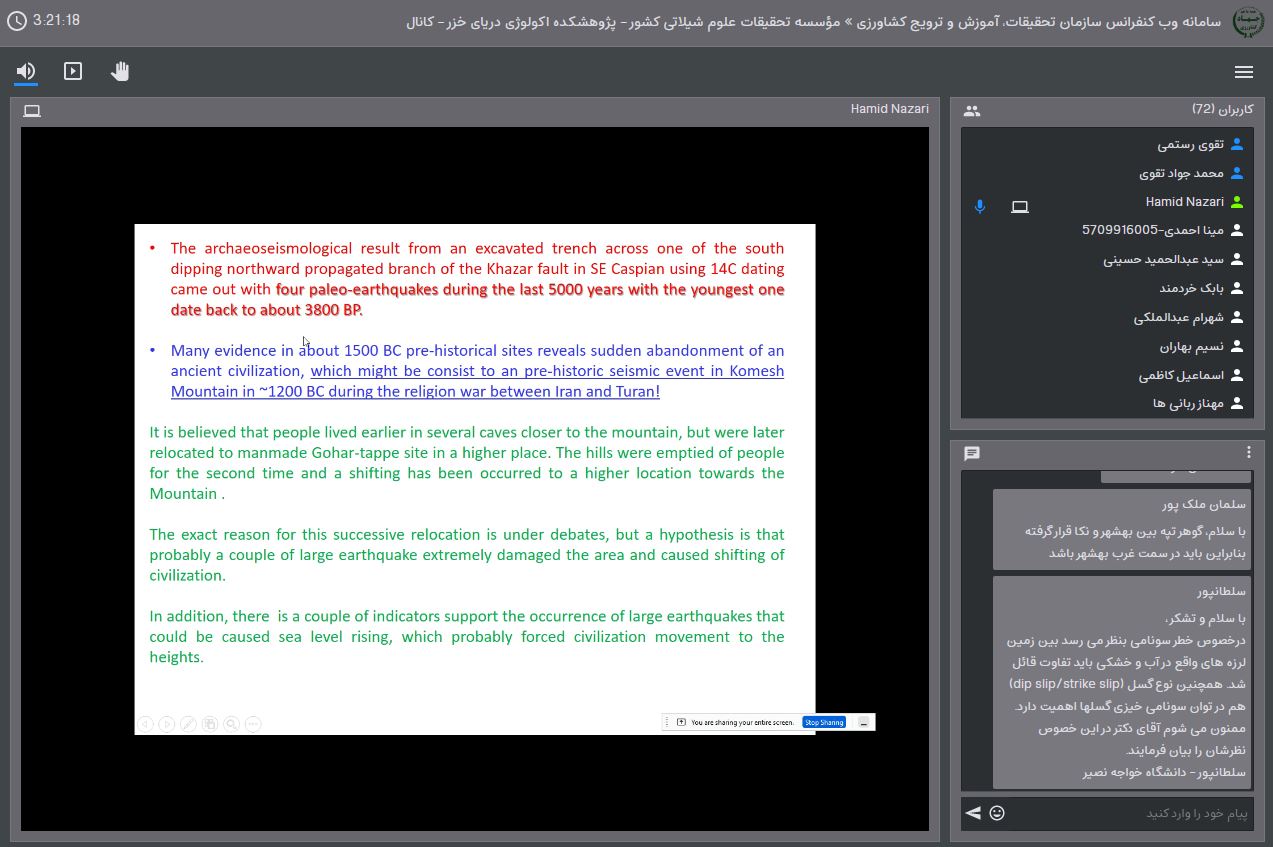Click the users group icon
Image resolution: width=1273 pixels, height=847 pixels.
[972, 111]
